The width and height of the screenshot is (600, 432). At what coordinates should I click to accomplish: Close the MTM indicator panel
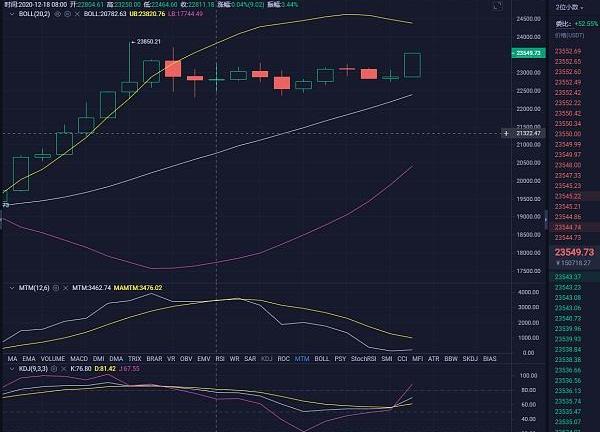(x=63, y=287)
